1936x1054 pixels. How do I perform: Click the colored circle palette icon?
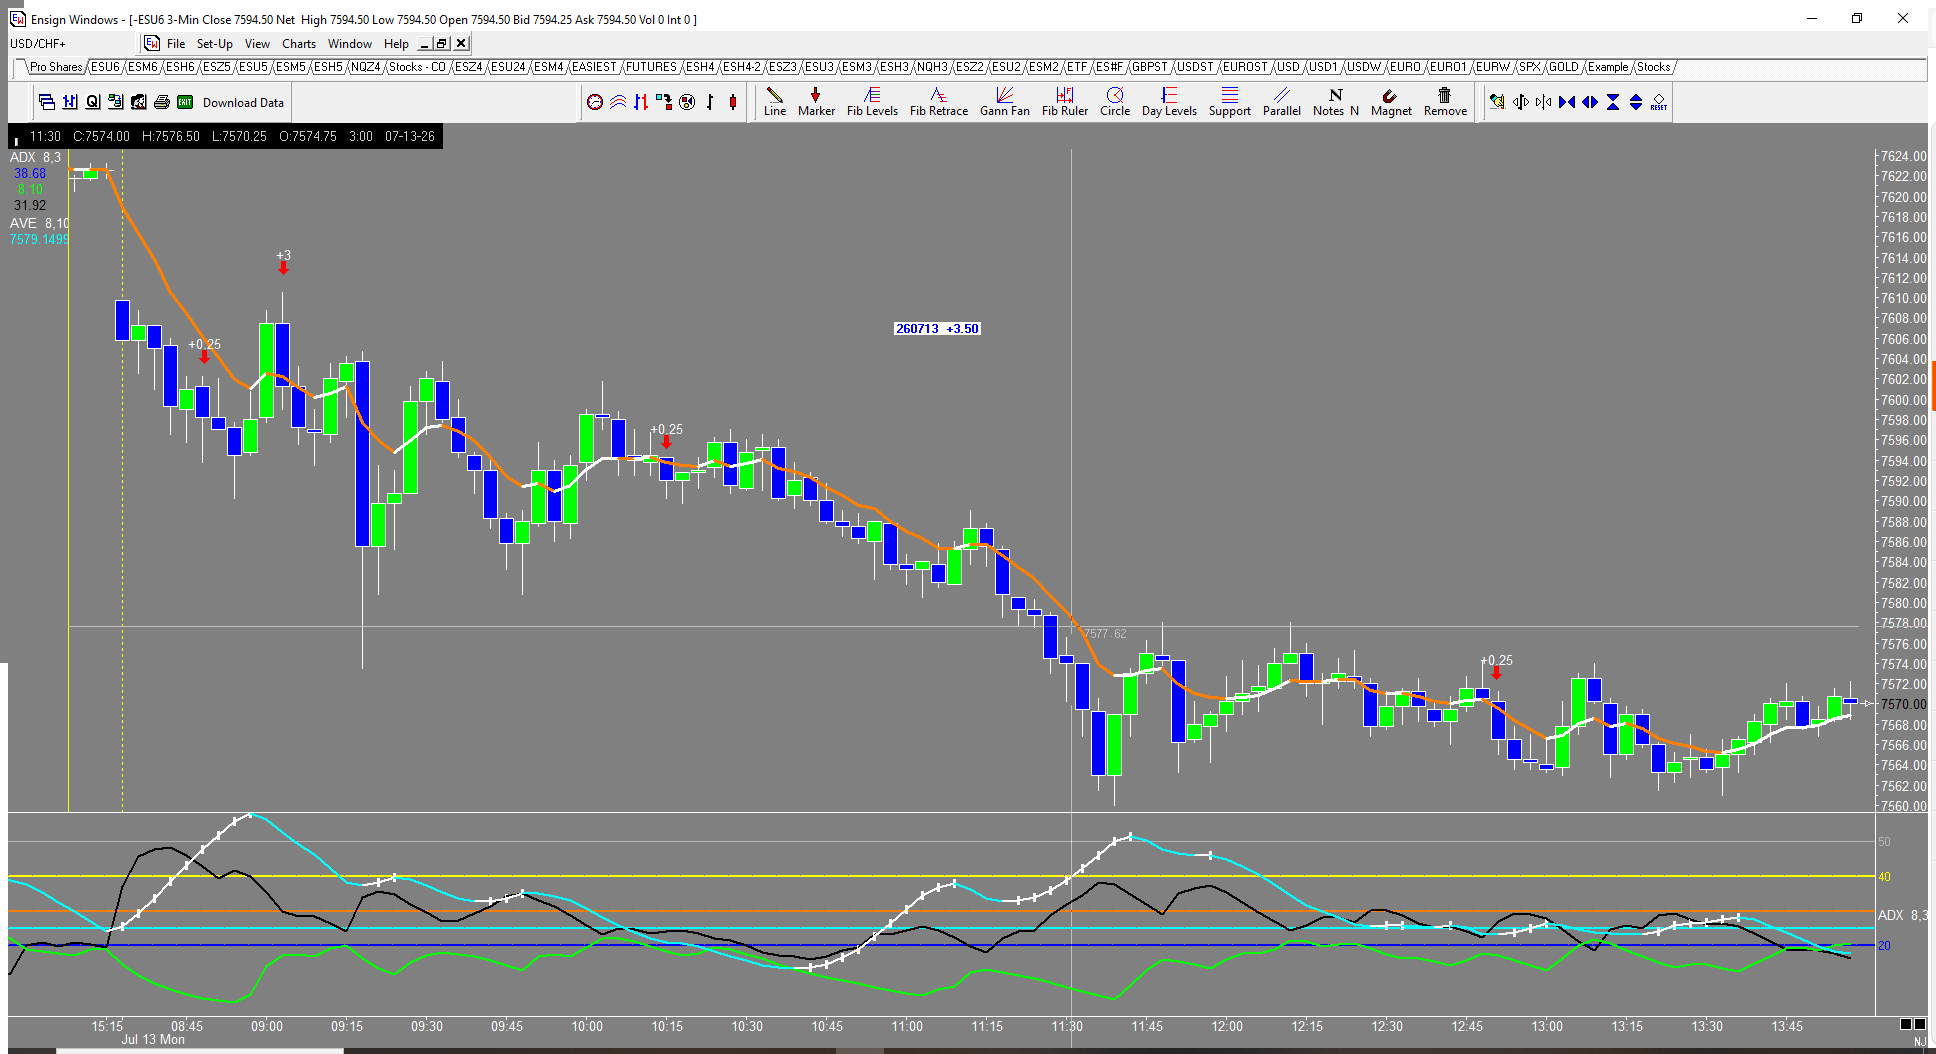pyautogui.click(x=687, y=102)
